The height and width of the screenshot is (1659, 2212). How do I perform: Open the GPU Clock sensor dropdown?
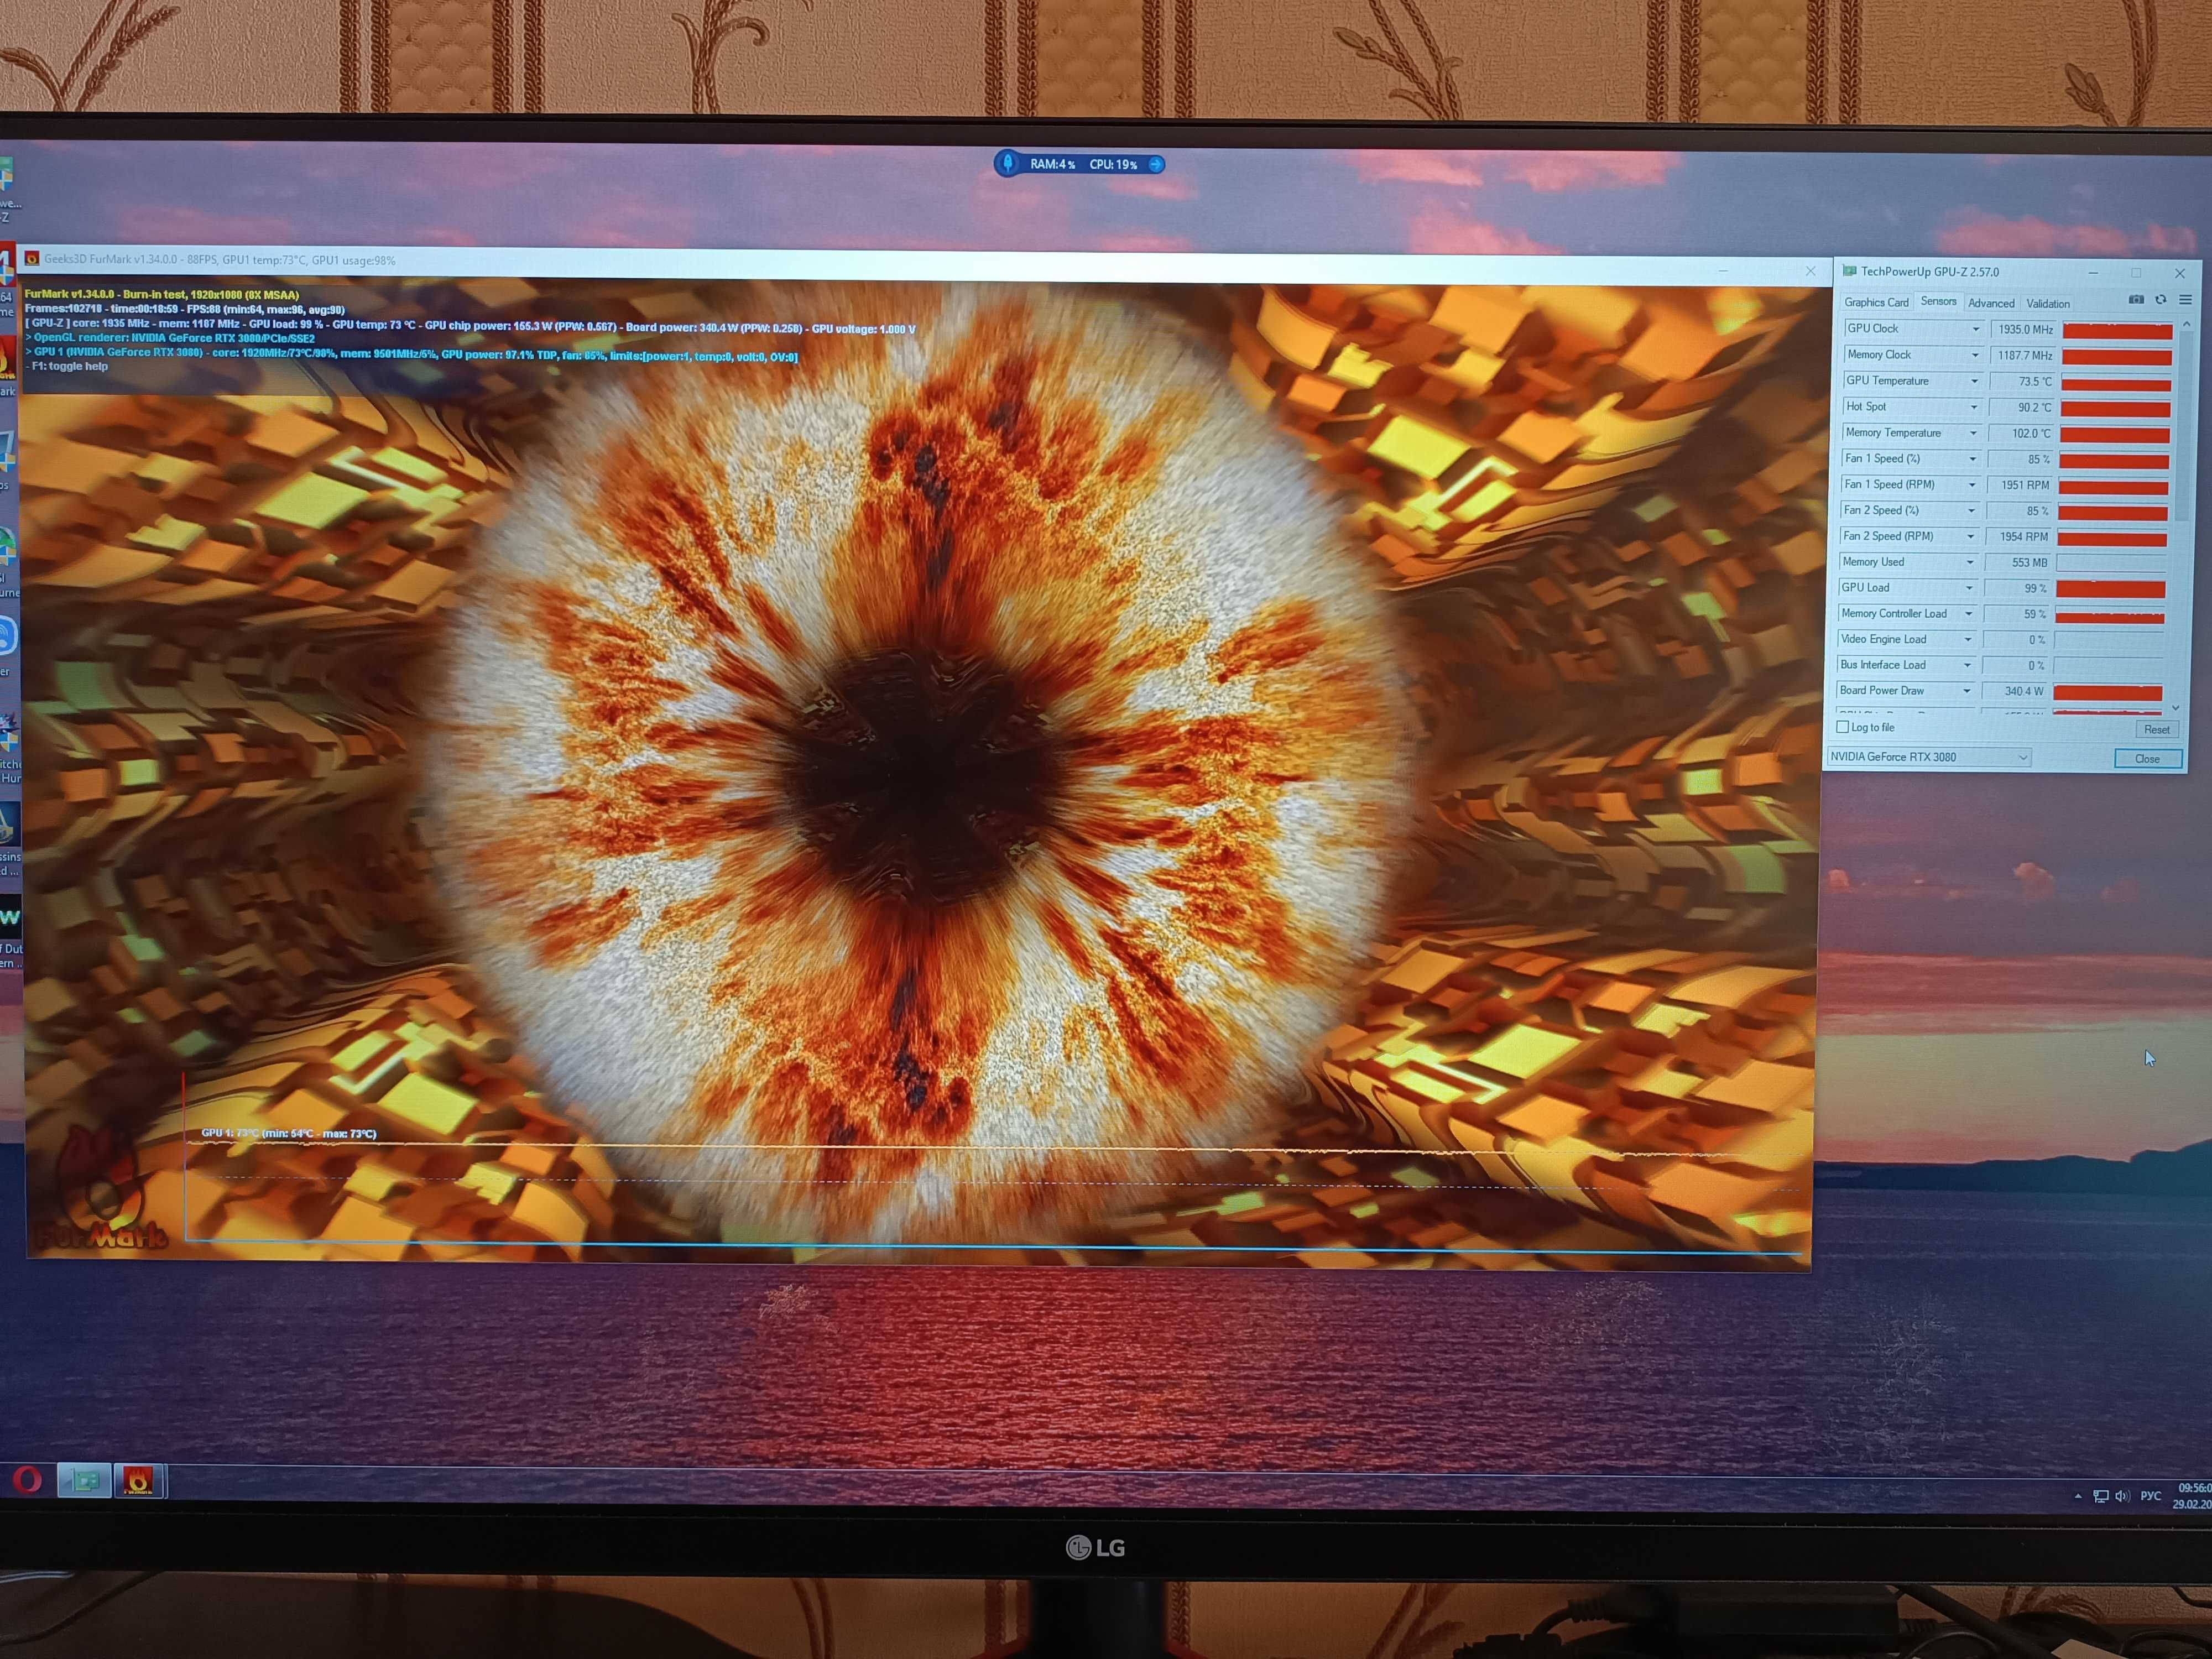pos(1975,329)
